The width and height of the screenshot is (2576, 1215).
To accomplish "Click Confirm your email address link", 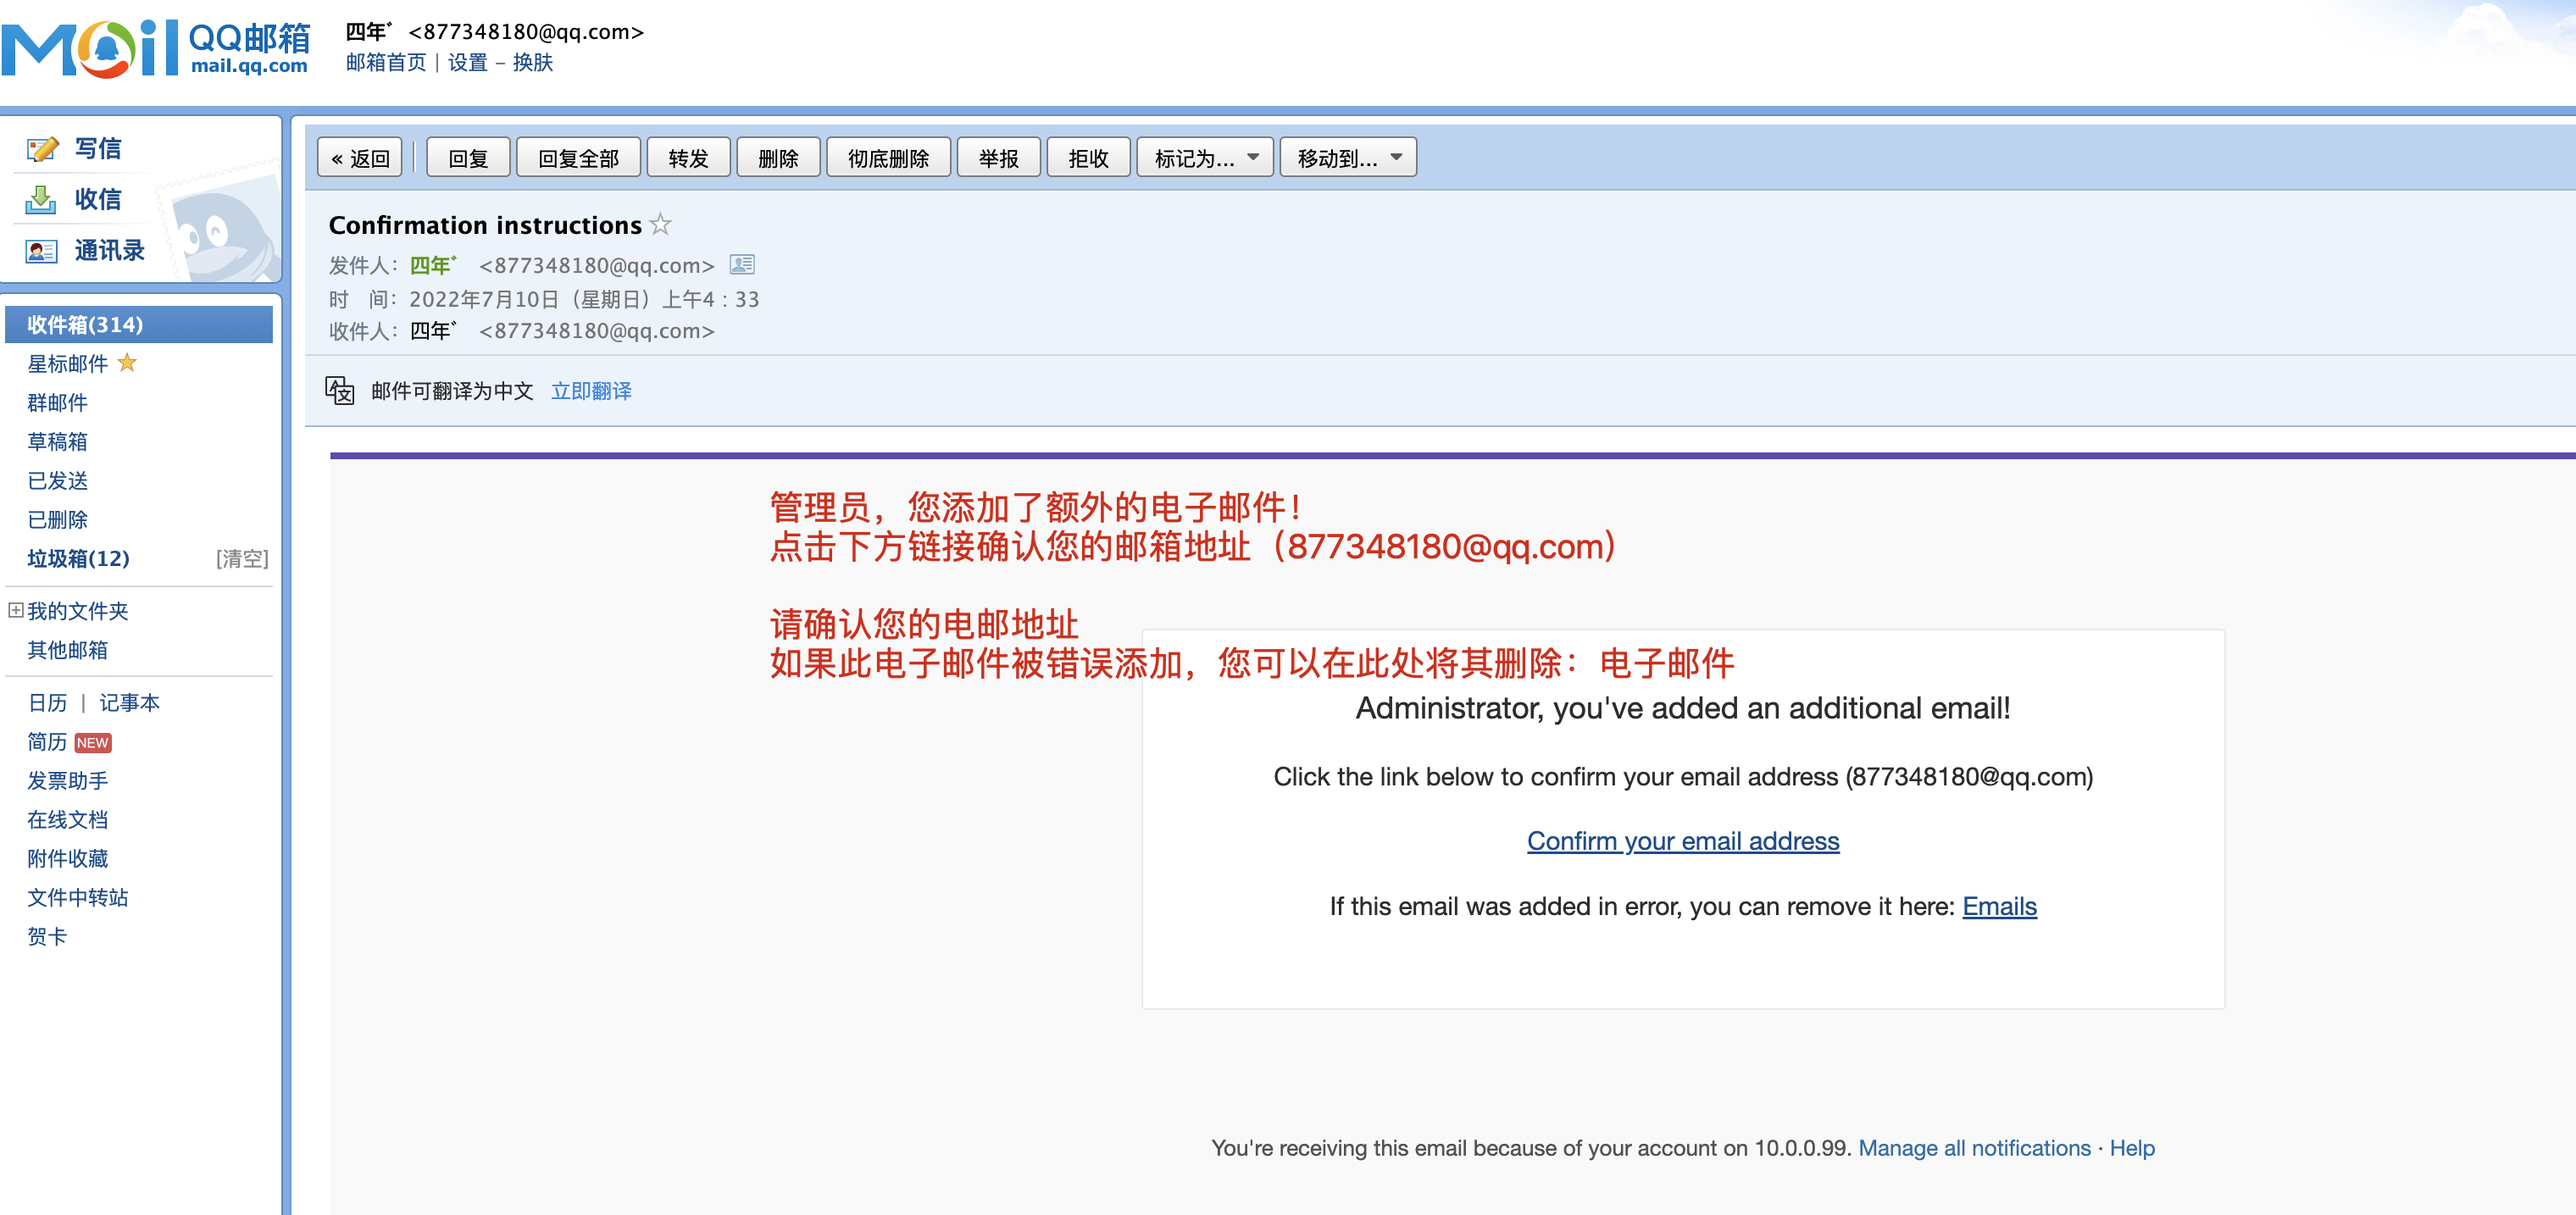I will 1682,841.
